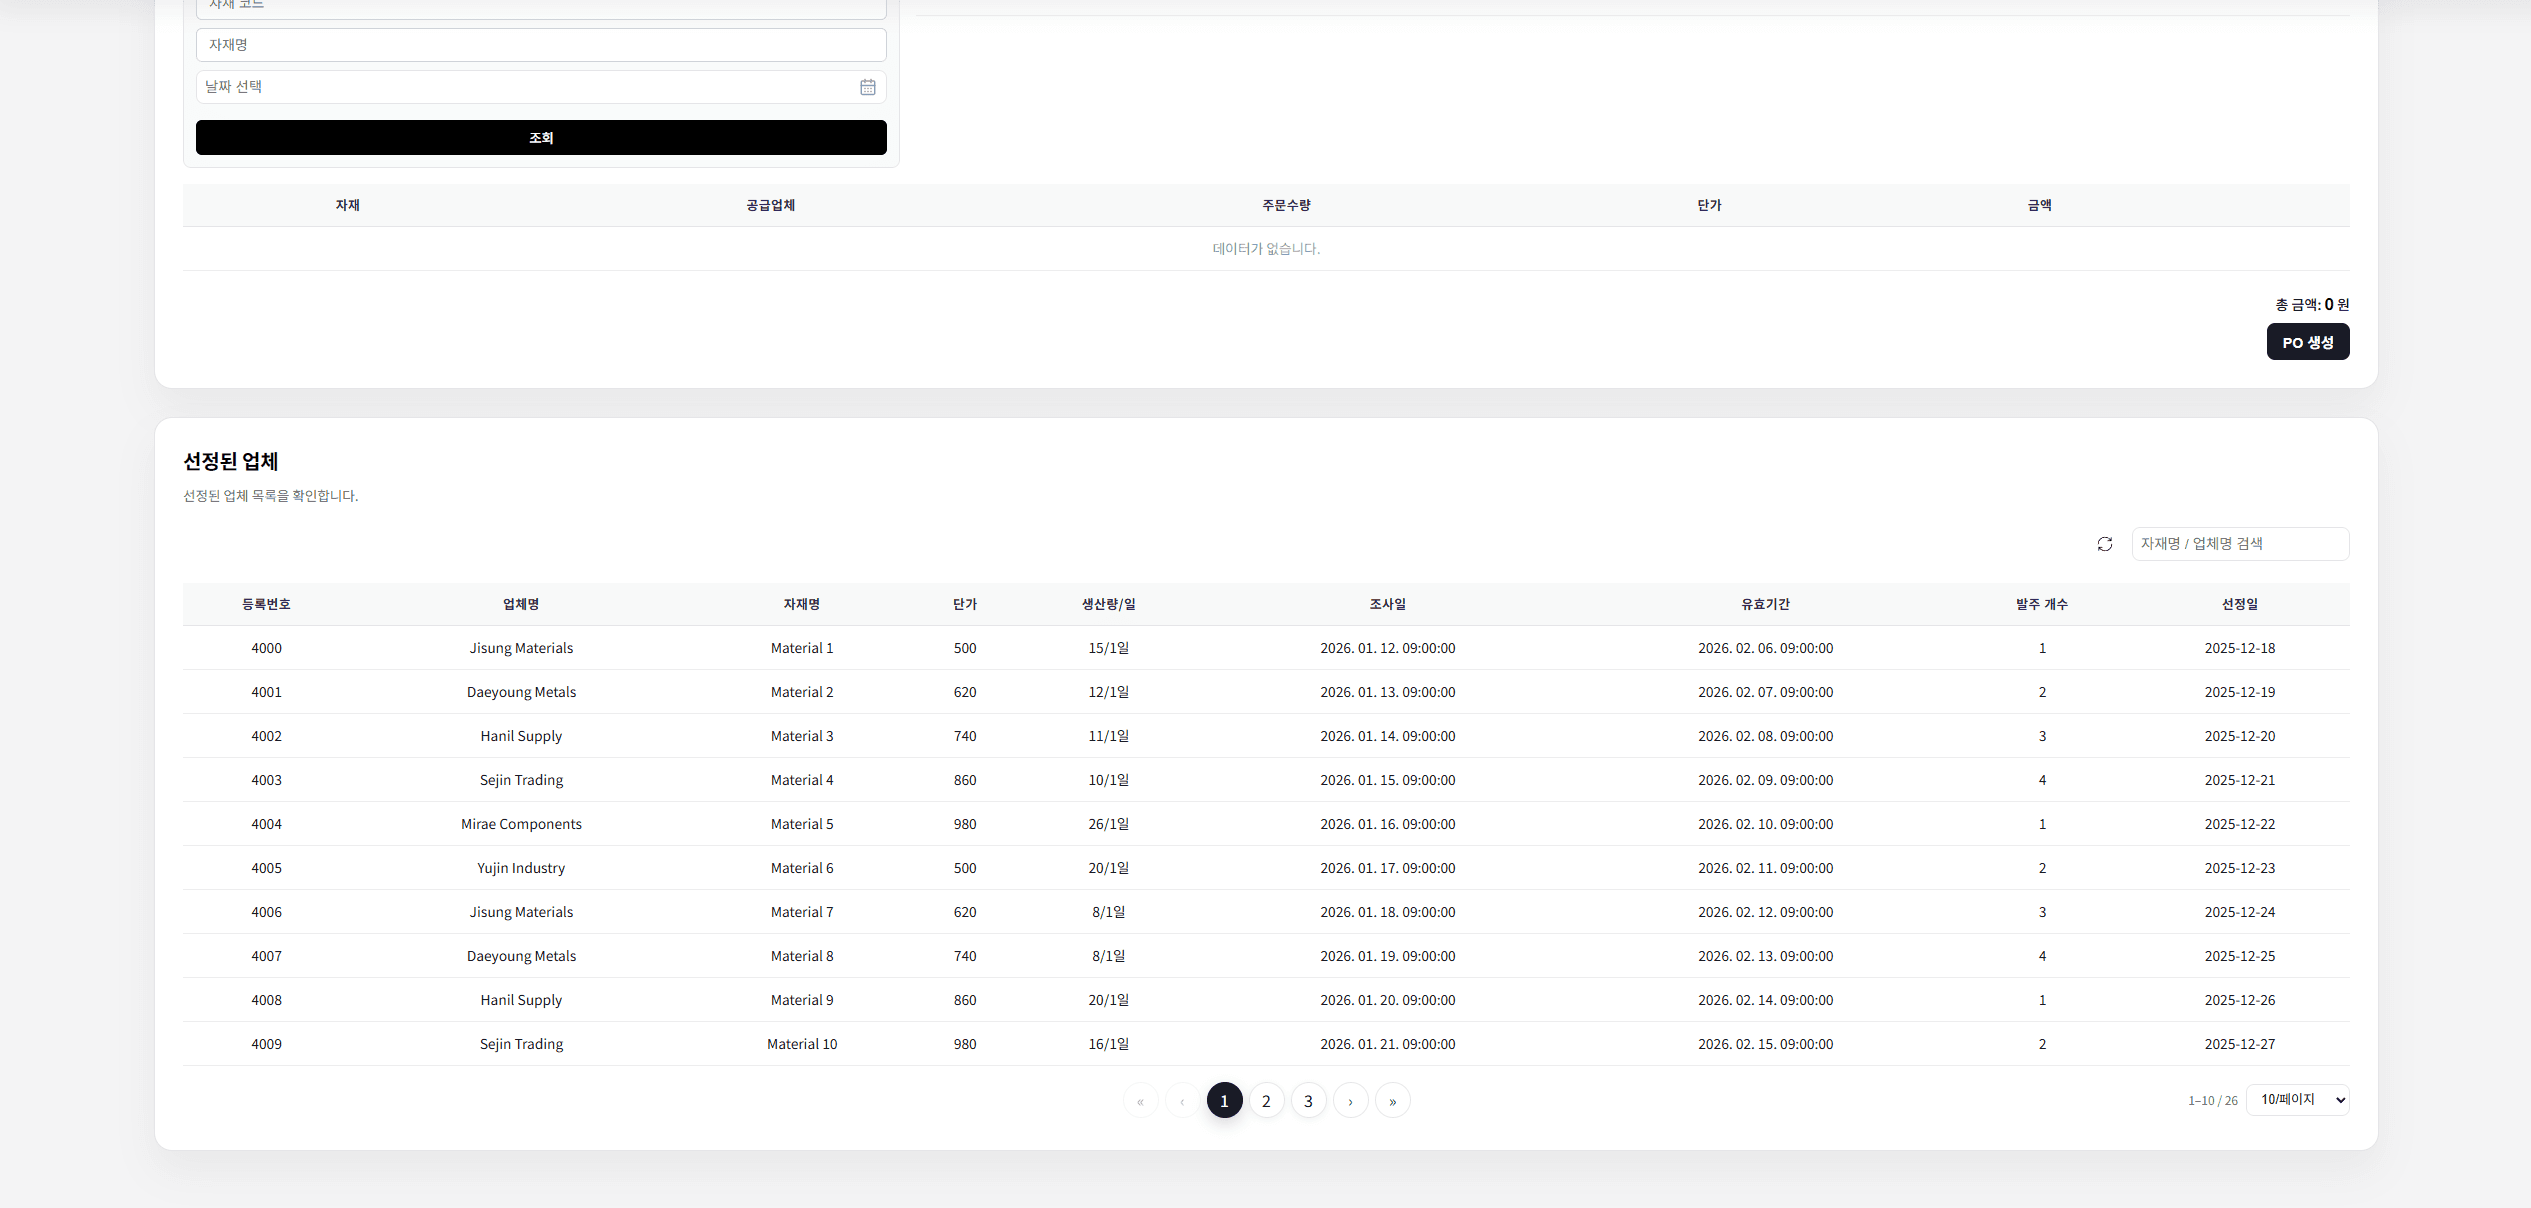Select row with registration number 4000
The width and height of the screenshot is (2531, 1208).
click(x=266, y=648)
